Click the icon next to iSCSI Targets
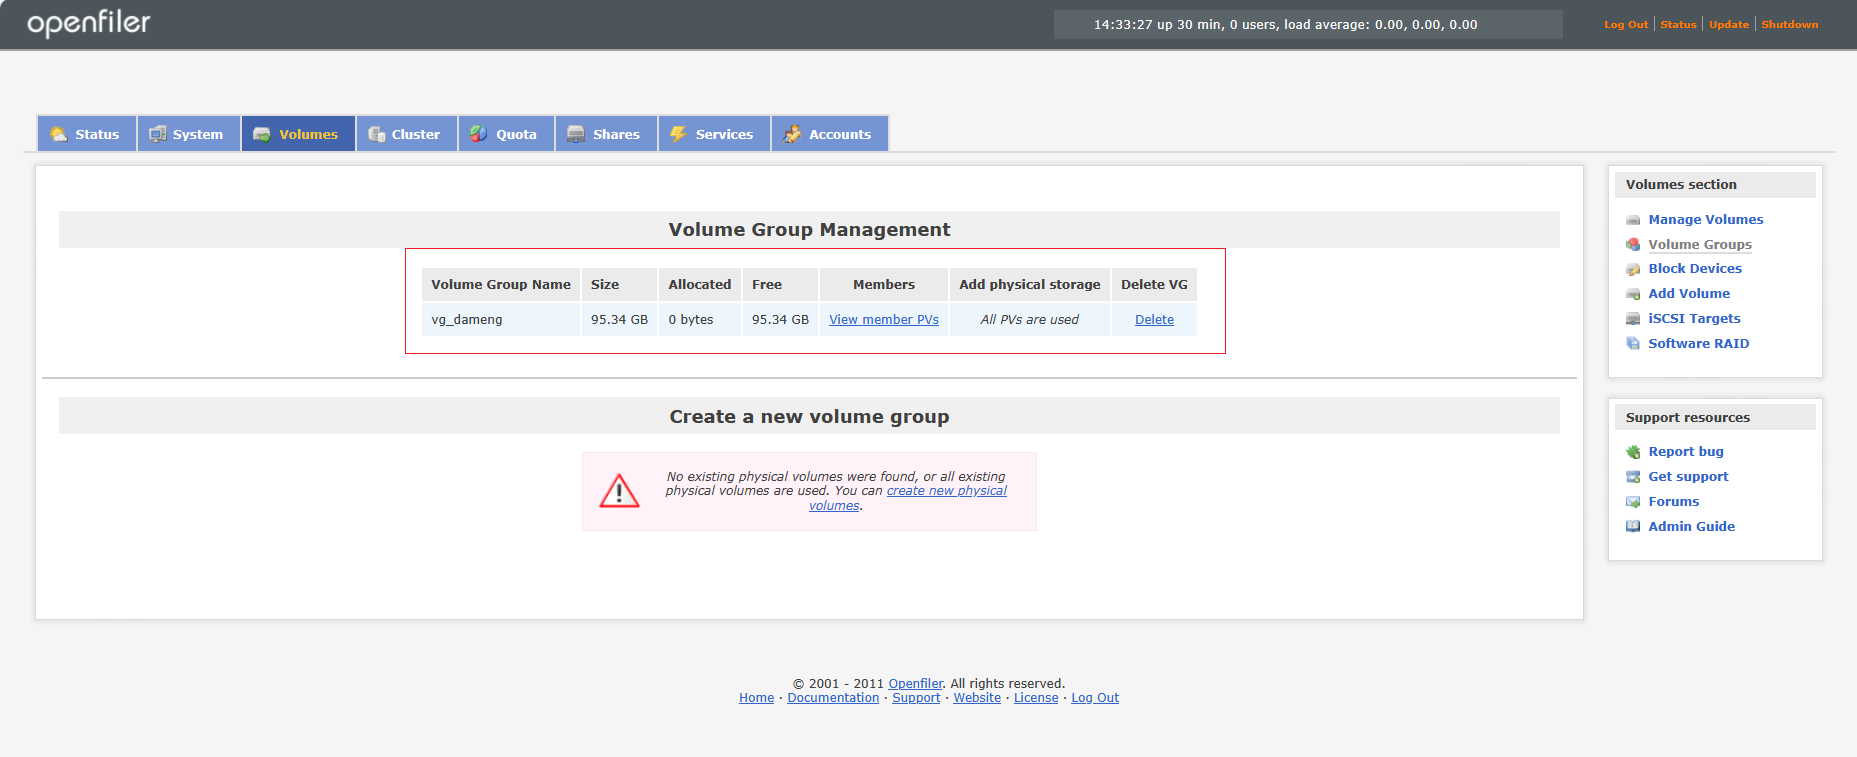1857x757 pixels. [1633, 319]
